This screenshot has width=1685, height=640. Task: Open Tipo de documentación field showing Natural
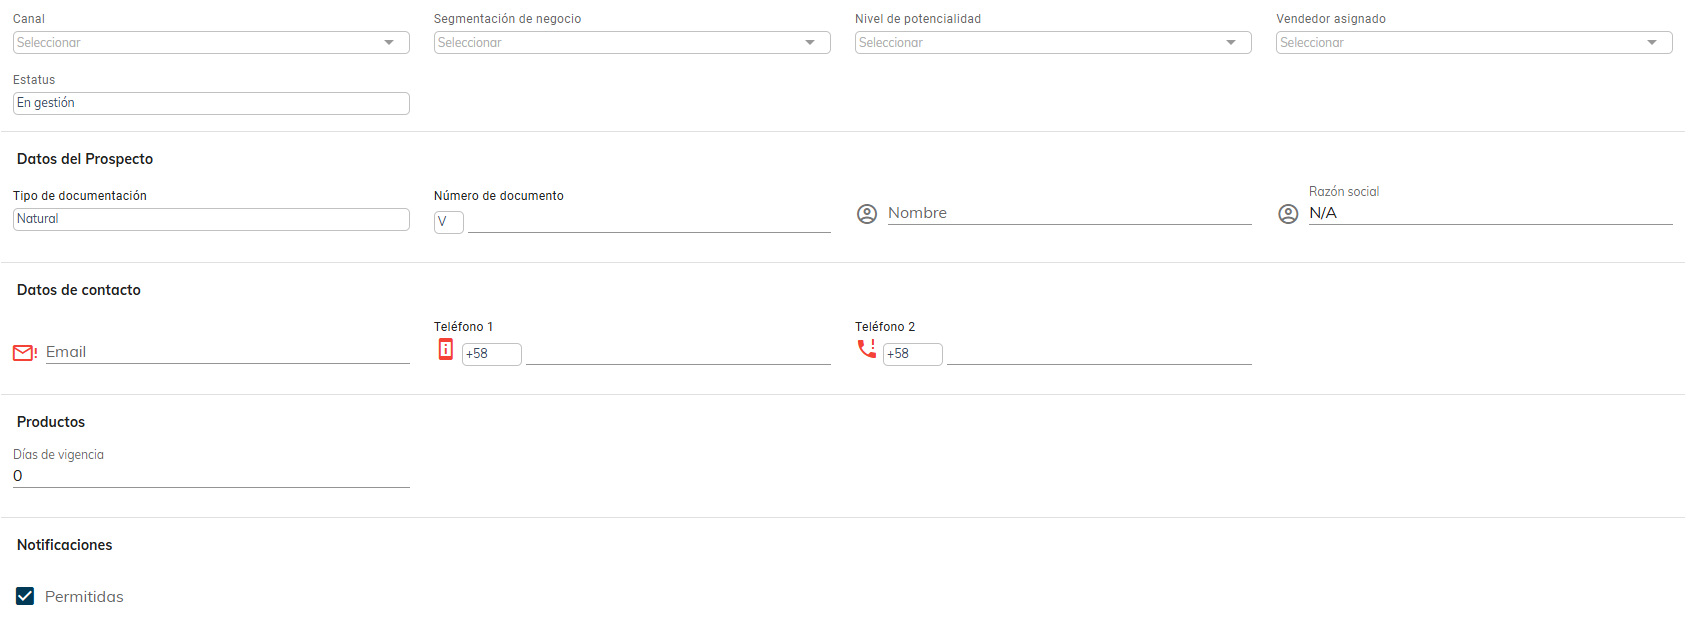(x=211, y=219)
